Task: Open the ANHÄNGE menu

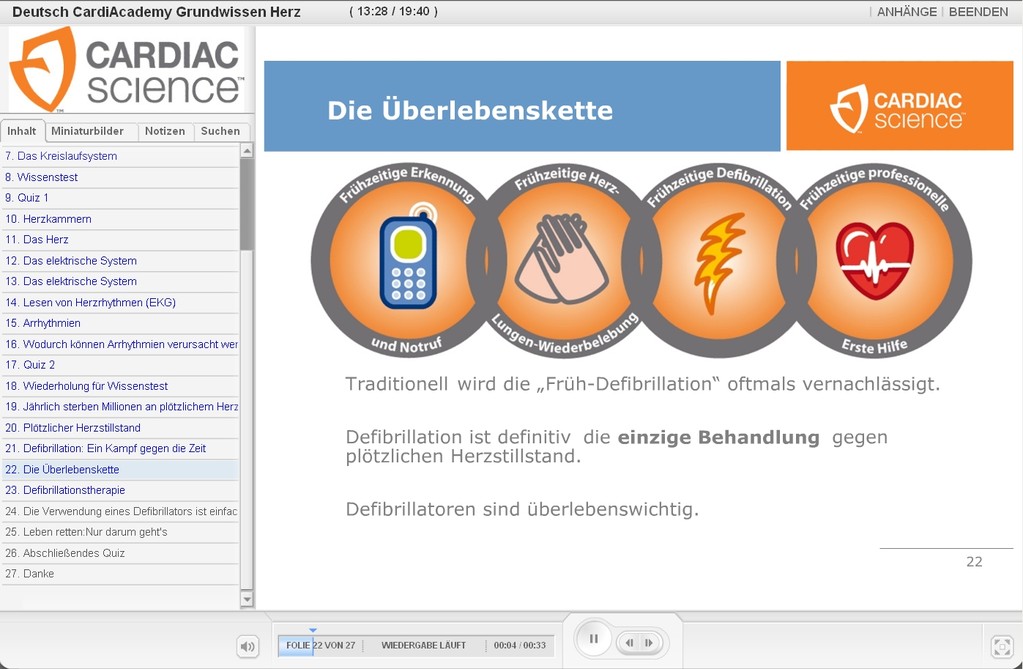Action: (906, 12)
